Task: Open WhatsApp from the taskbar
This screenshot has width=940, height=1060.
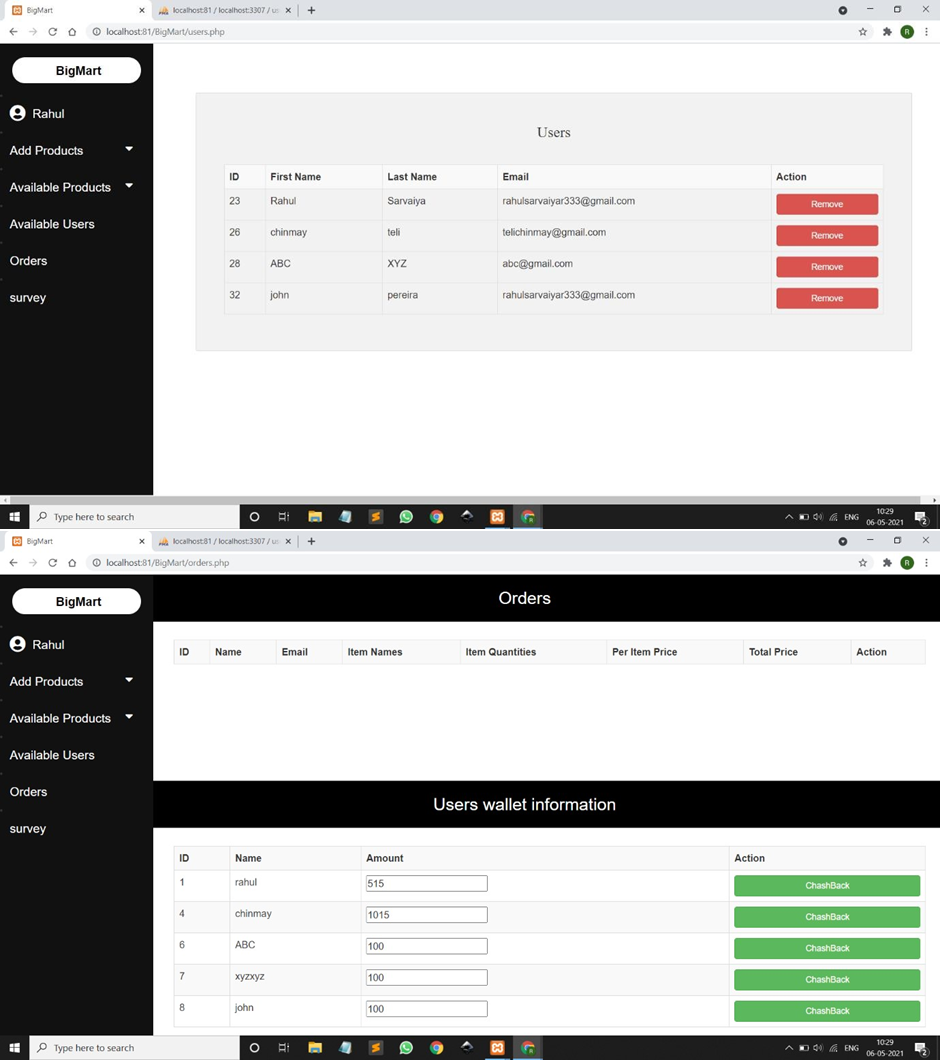Action: [406, 516]
